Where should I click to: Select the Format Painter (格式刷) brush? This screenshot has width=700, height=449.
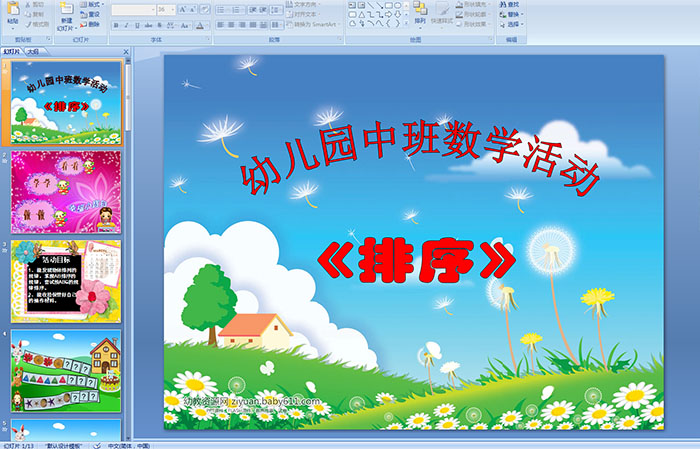[28, 24]
